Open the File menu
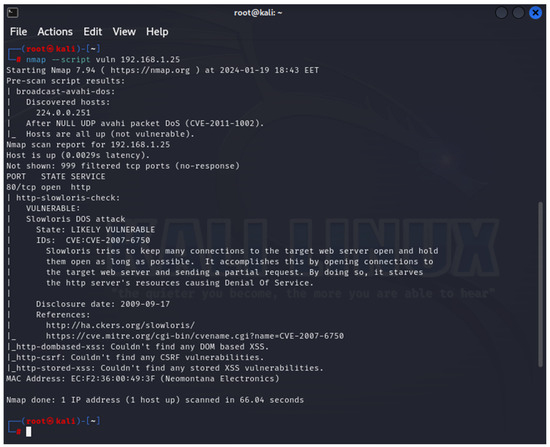 pyautogui.click(x=19, y=32)
